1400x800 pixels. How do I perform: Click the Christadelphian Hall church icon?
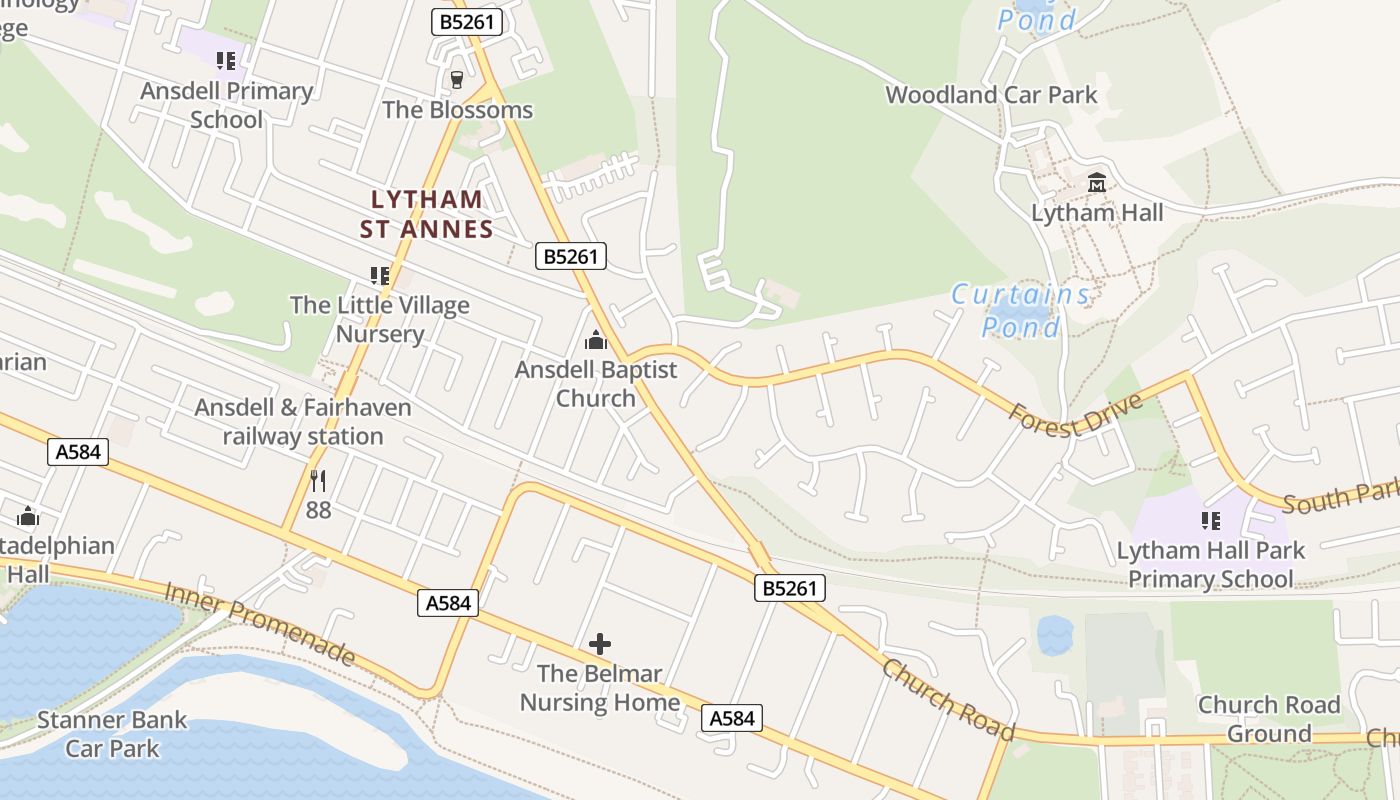tap(28, 516)
